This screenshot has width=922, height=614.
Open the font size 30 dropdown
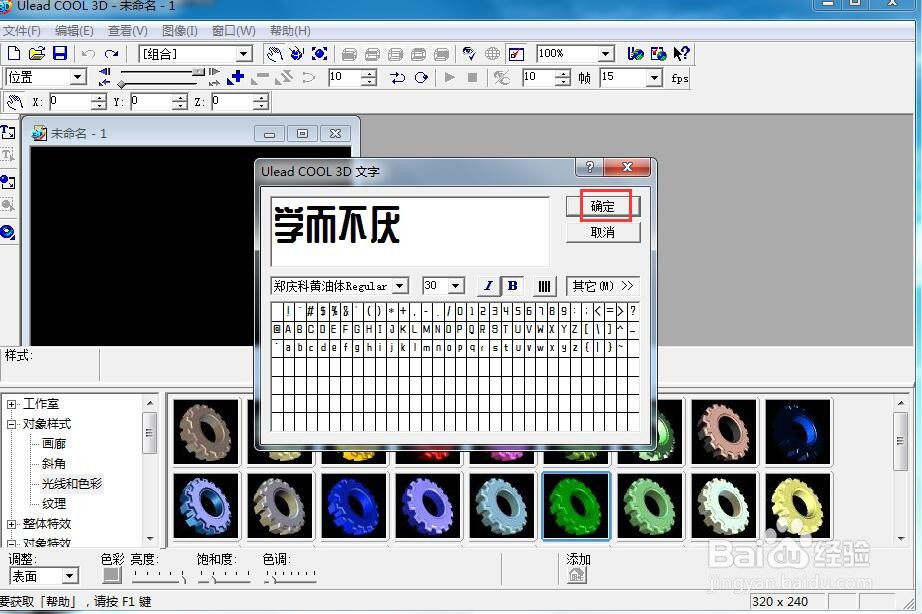[x=456, y=286]
